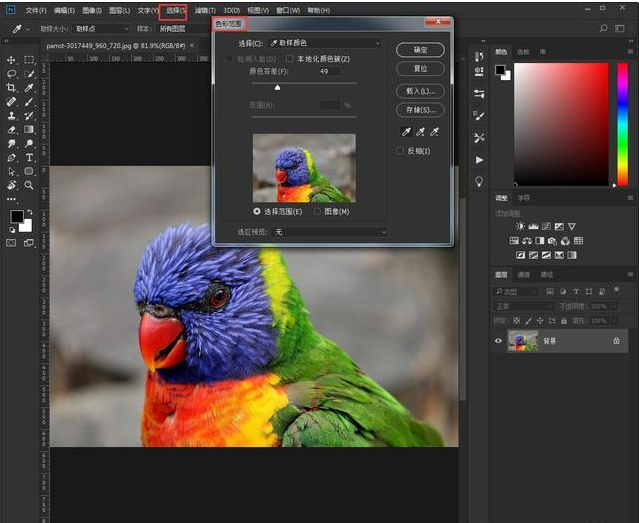Open the 文件(F) menu
The image size is (639, 523).
coord(35,10)
